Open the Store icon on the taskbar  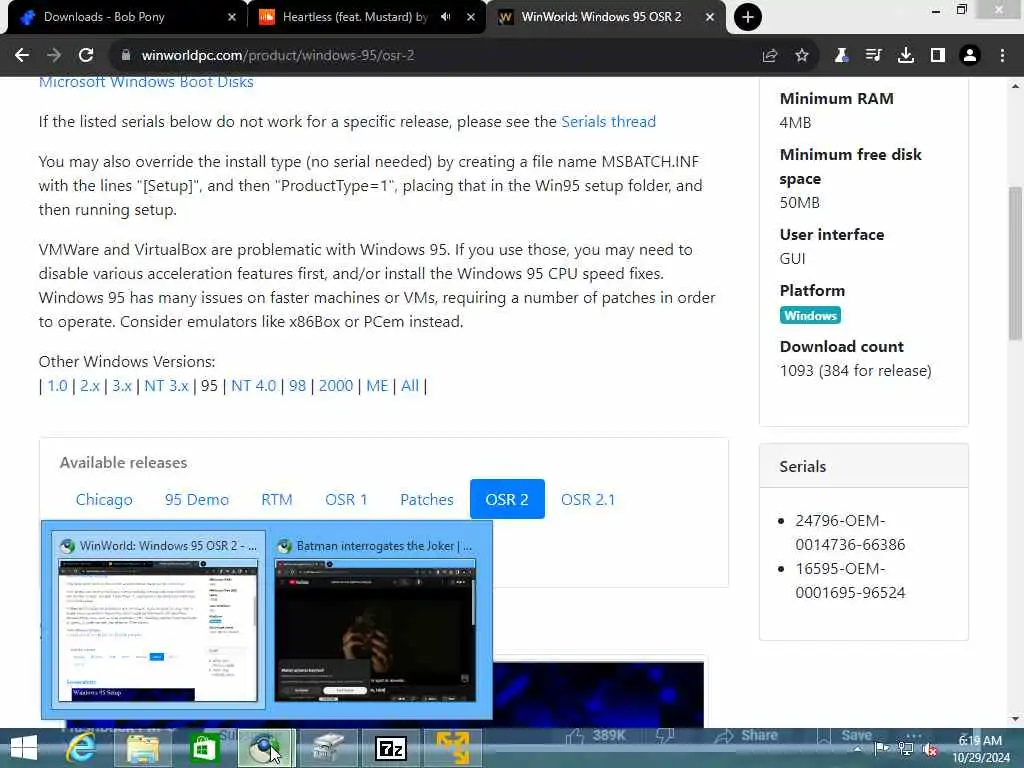tap(204, 748)
